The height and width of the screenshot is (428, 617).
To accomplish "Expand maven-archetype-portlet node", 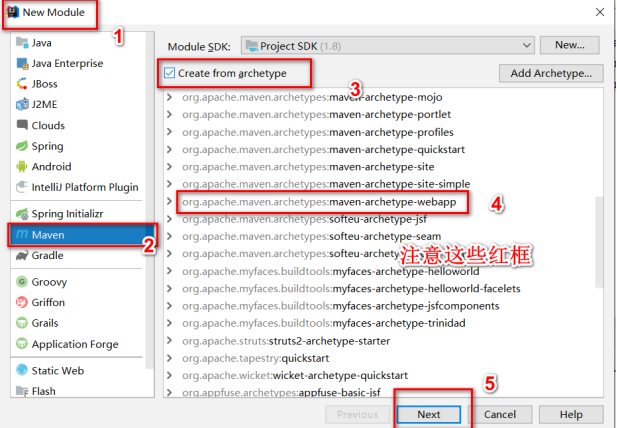I will 170,114.
